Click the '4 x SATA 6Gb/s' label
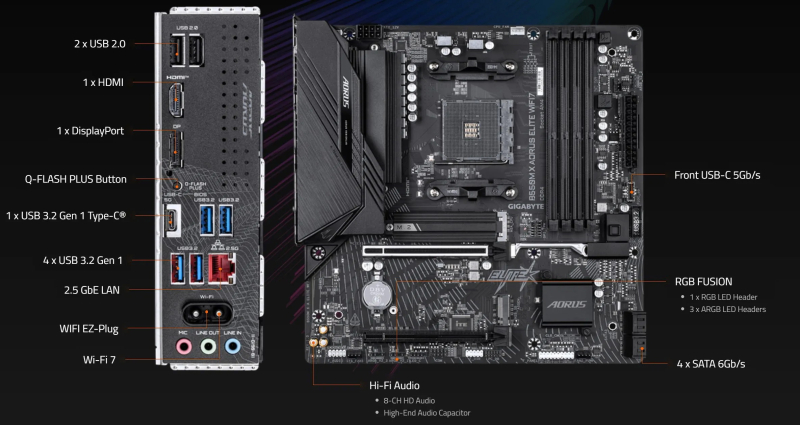Screen dimensions: 800x425 711,364
